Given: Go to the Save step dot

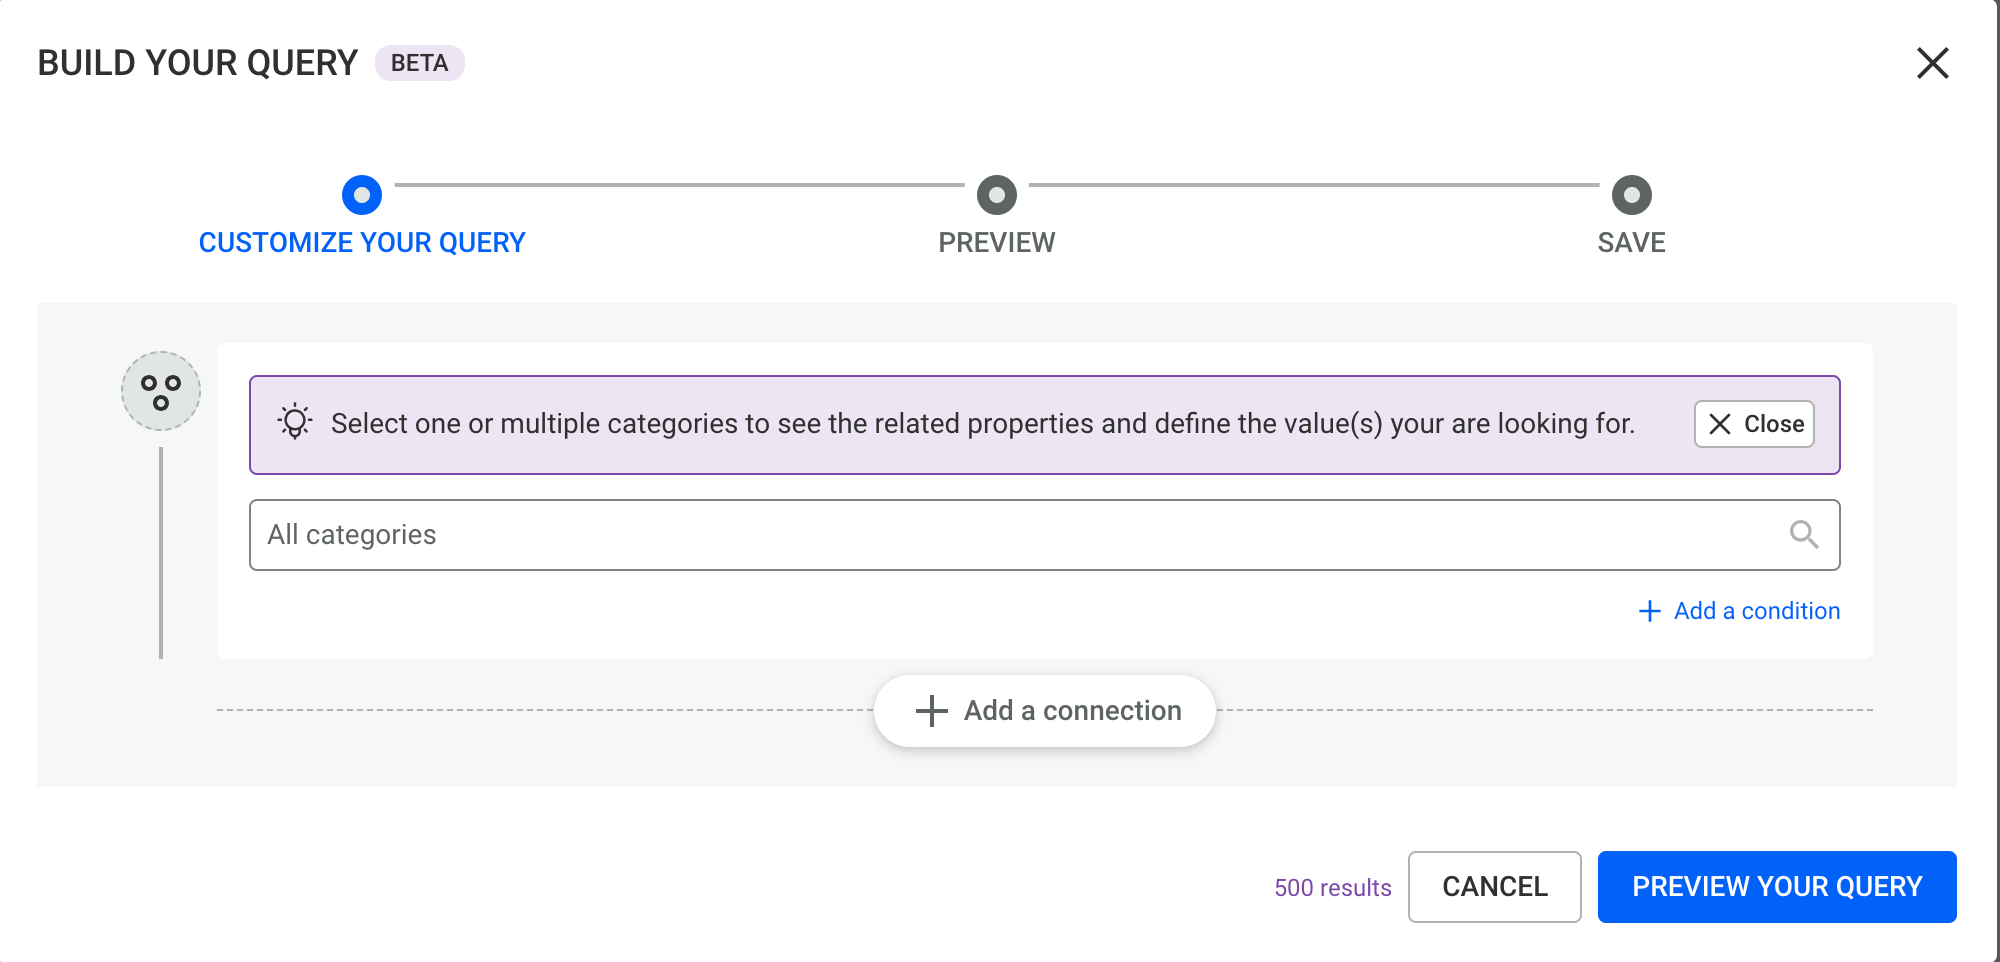Looking at the screenshot, I should [1630, 197].
